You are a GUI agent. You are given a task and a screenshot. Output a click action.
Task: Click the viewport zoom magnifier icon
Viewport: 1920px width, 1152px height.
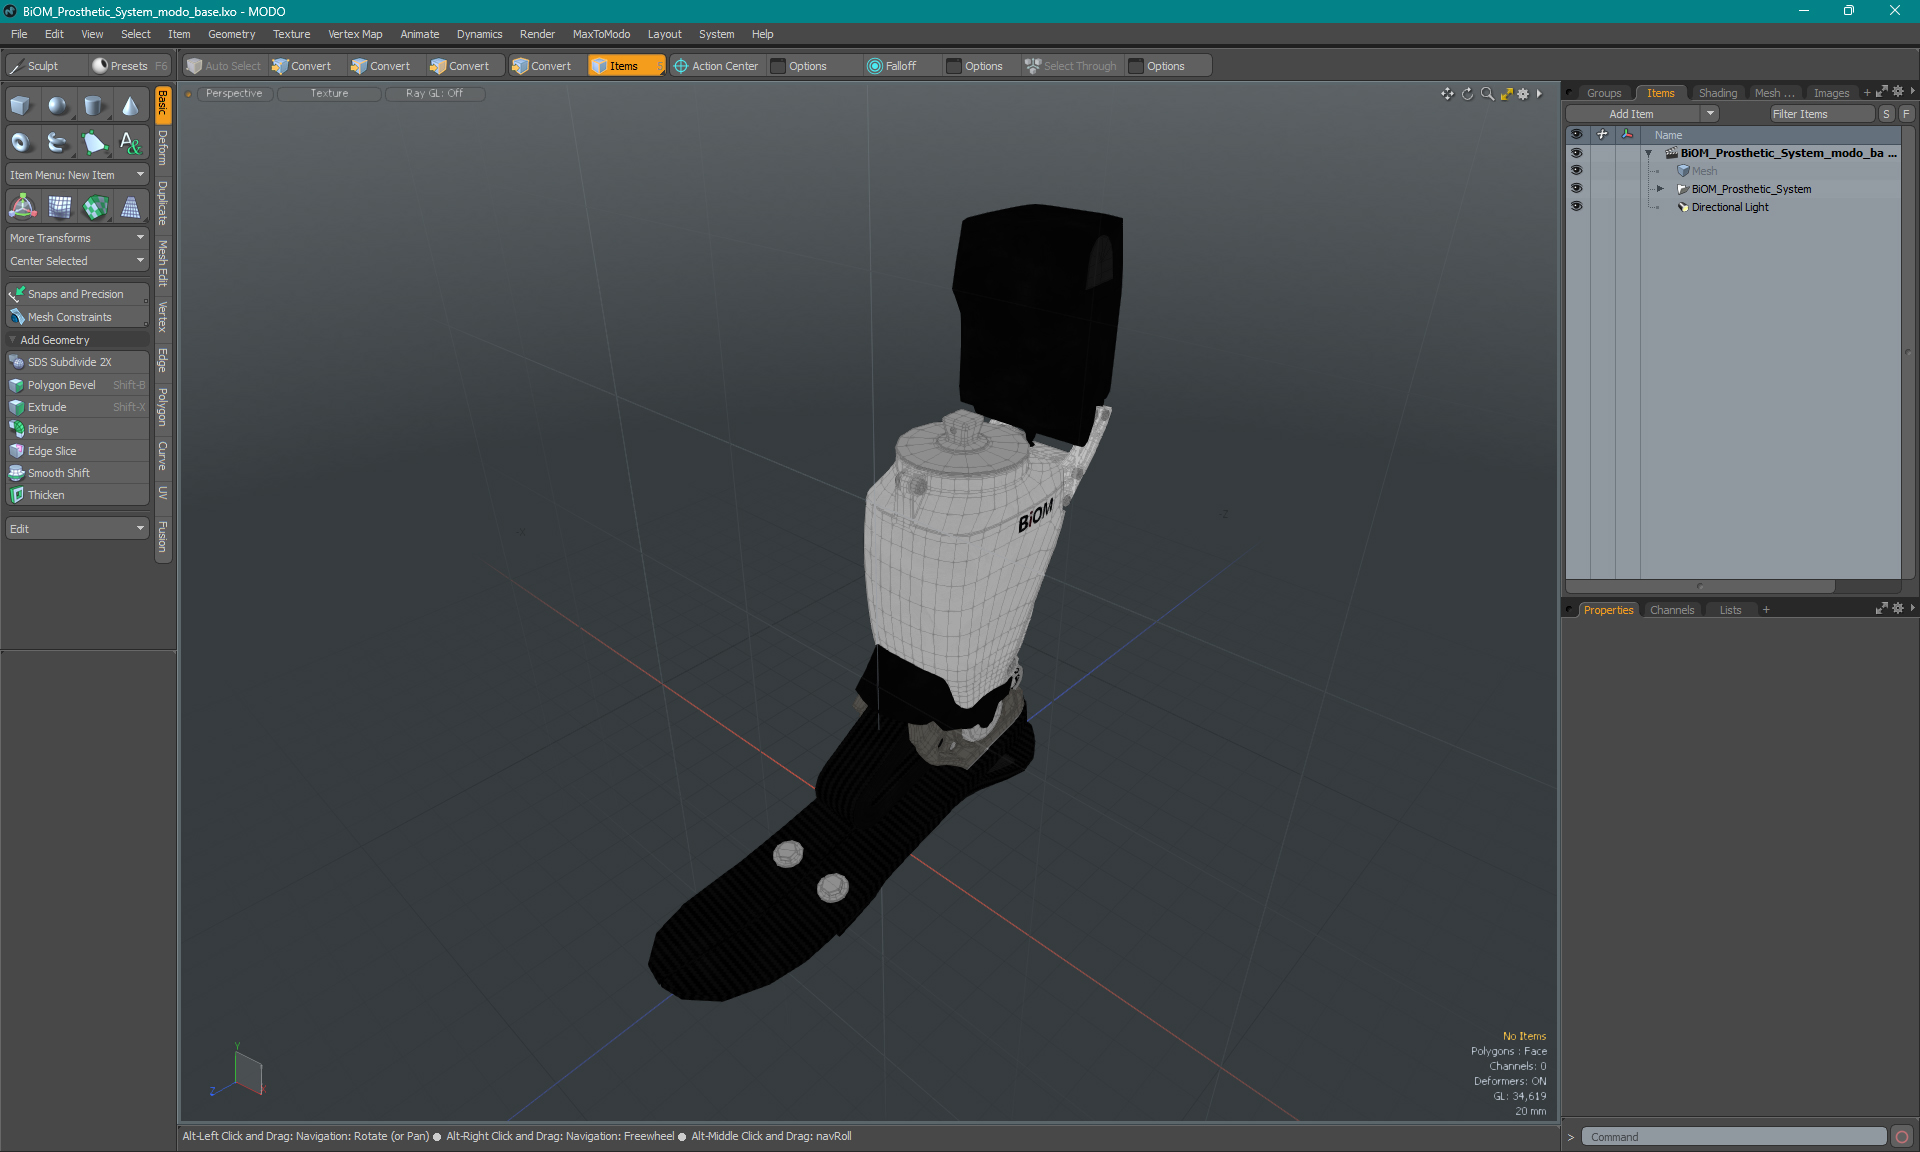[1487, 94]
